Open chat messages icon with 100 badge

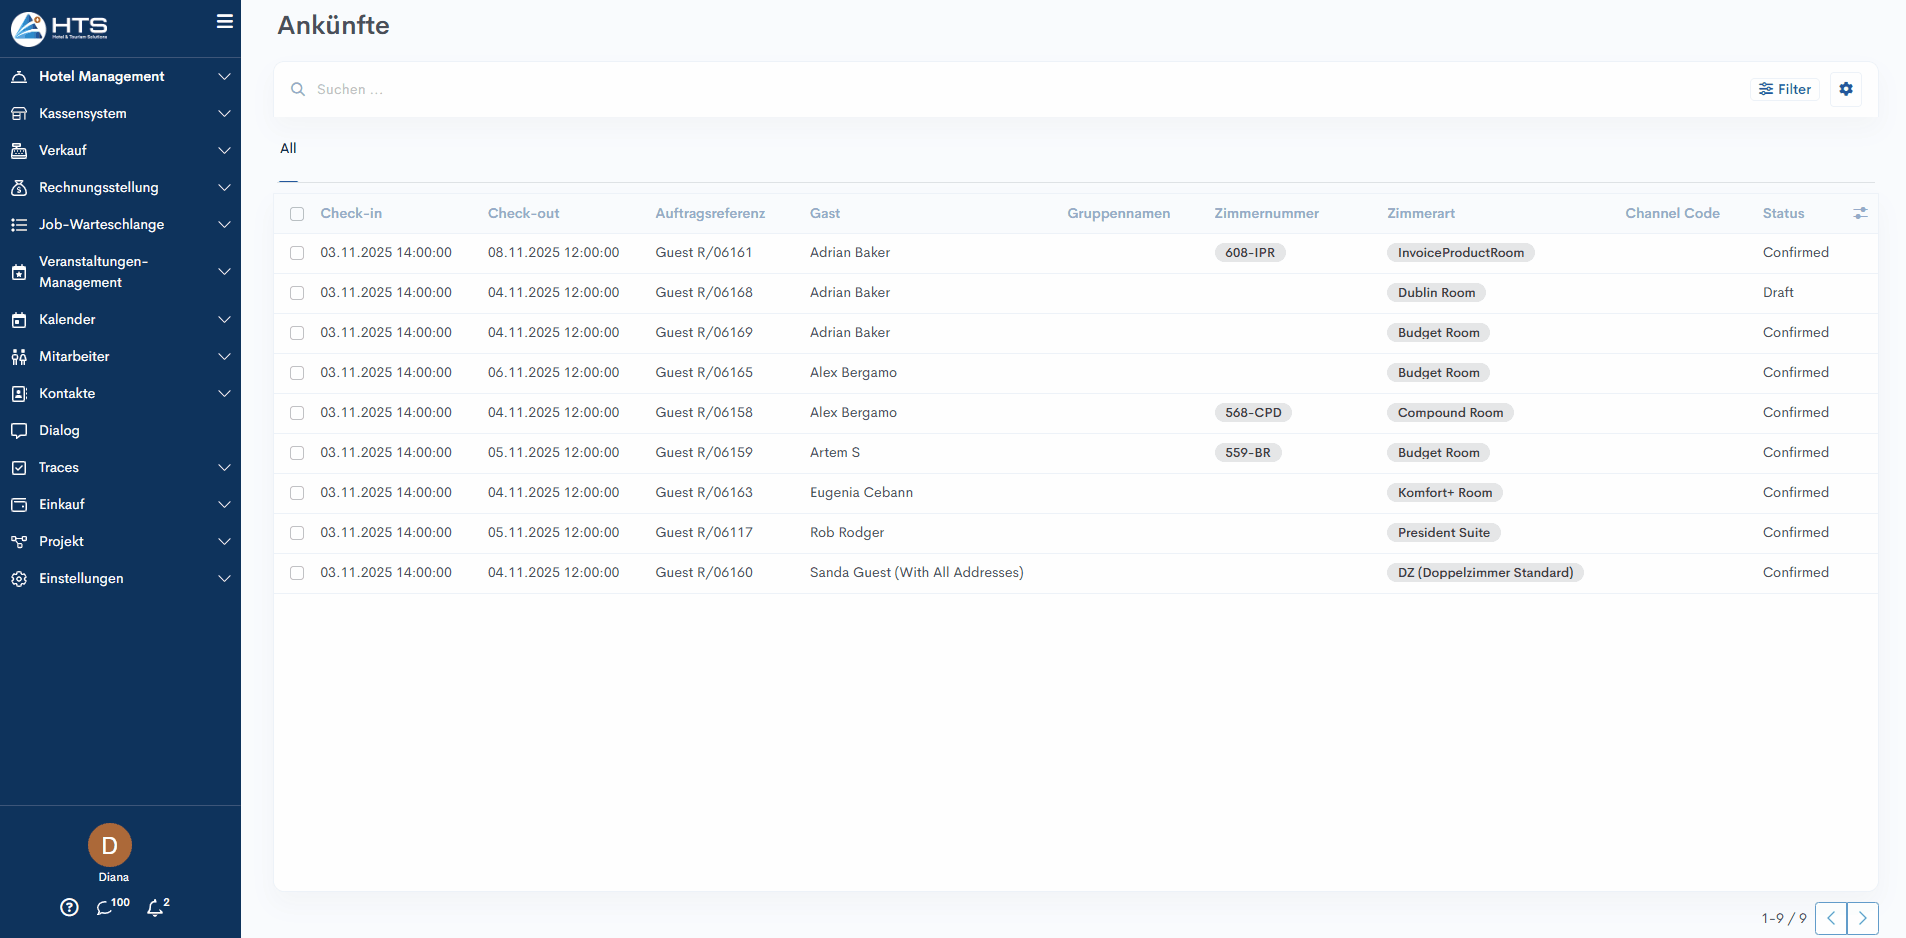click(108, 907)
